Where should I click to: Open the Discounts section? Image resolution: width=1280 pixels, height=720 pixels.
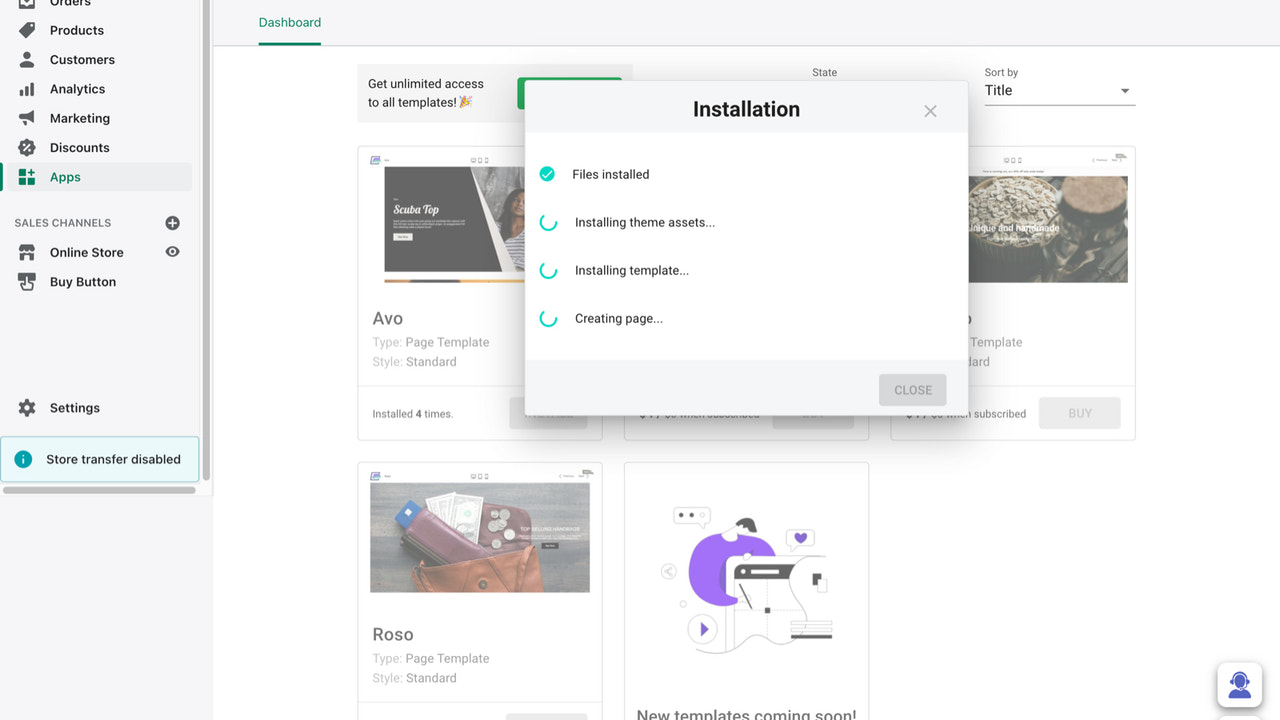[x=79, y=147]
